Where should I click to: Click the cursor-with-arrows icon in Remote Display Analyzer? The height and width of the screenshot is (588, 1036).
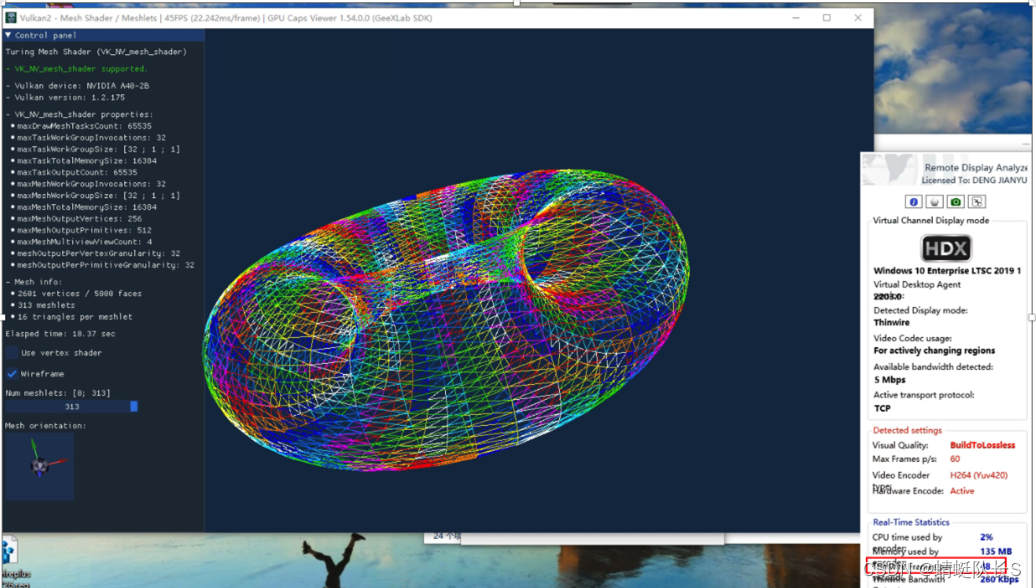click(x=977, y=201)
